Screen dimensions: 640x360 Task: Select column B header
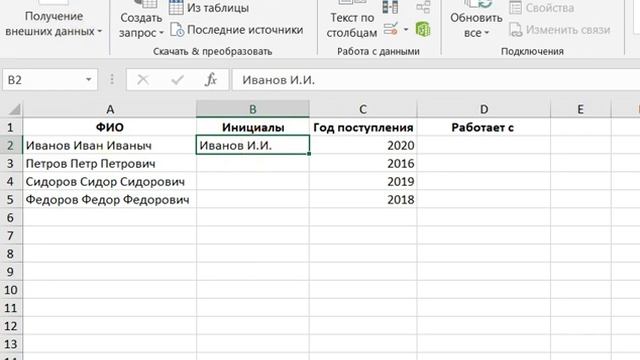[x=253, y=109]
